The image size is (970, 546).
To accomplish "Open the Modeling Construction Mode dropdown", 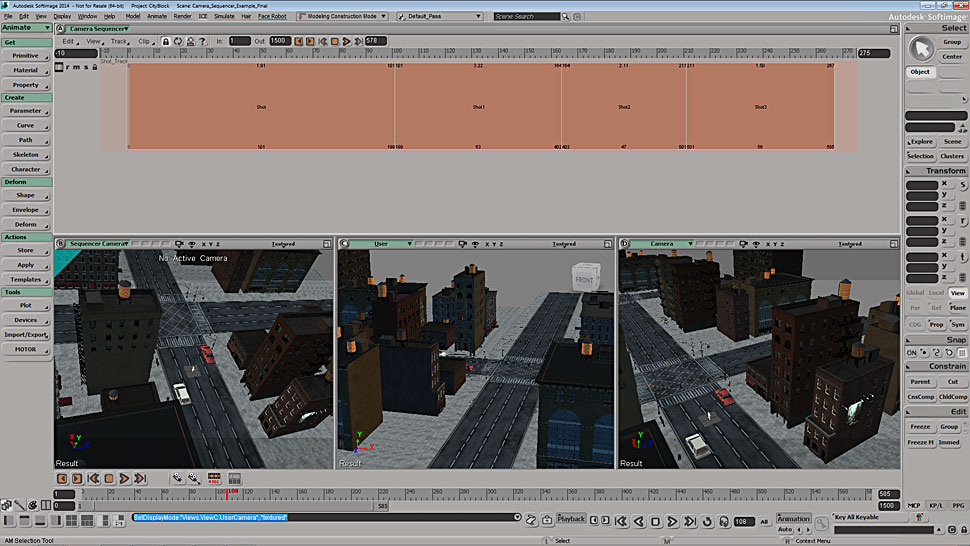I will pos(343,17).
